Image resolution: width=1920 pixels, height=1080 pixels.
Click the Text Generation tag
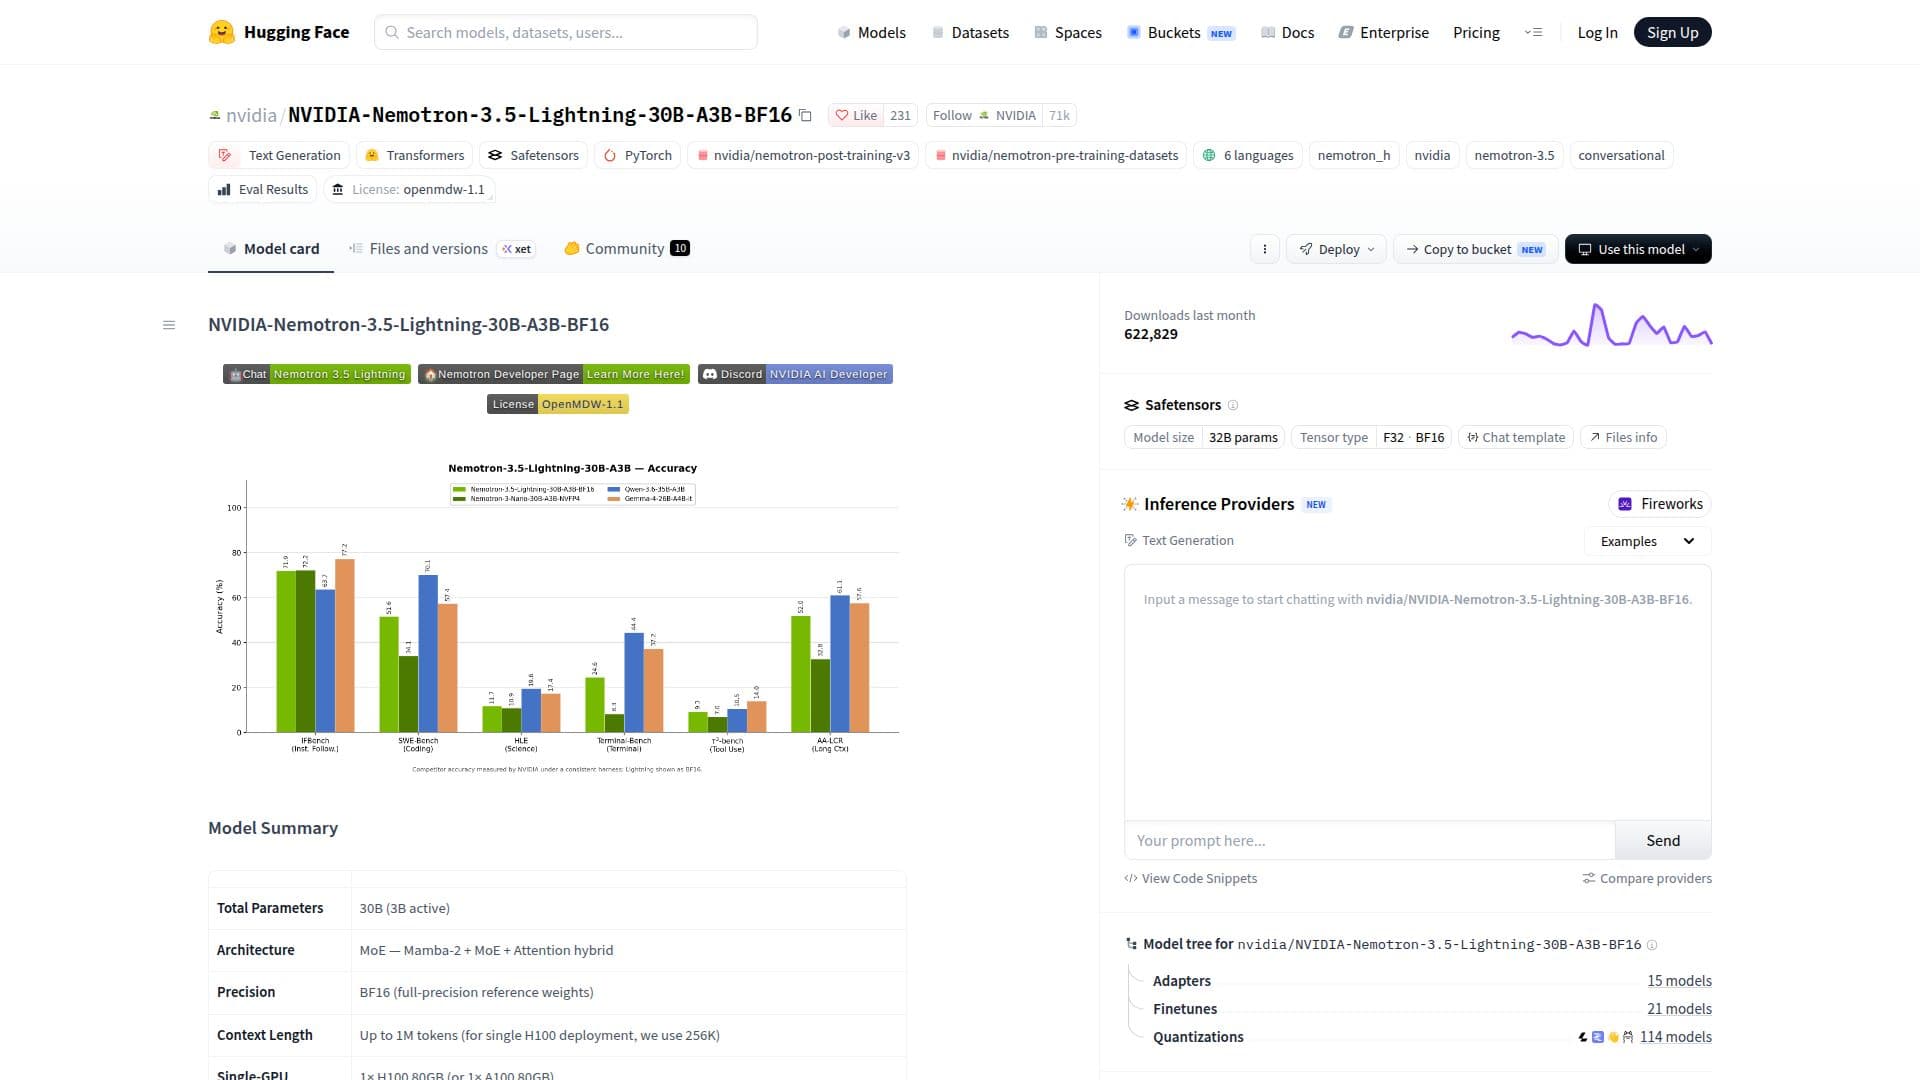[279, 155]
